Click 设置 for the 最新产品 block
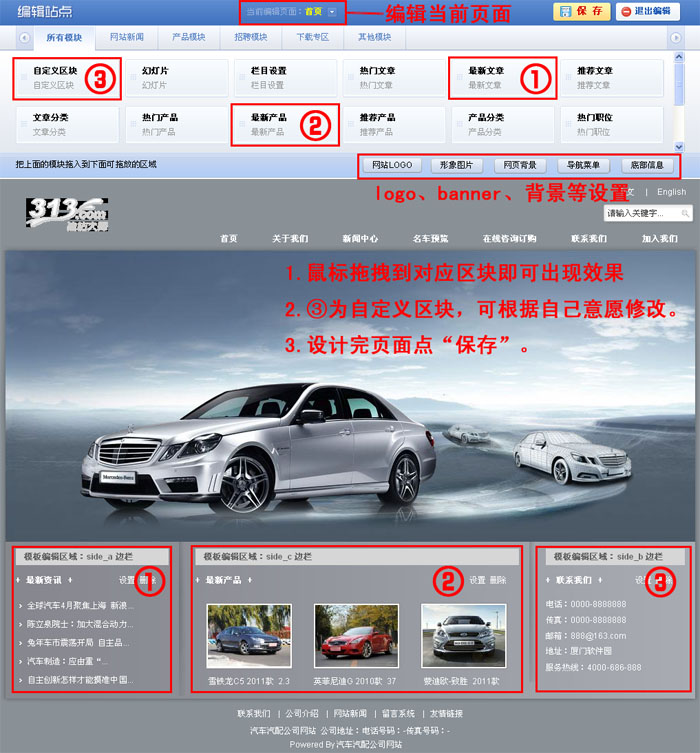 click(477, 580)
